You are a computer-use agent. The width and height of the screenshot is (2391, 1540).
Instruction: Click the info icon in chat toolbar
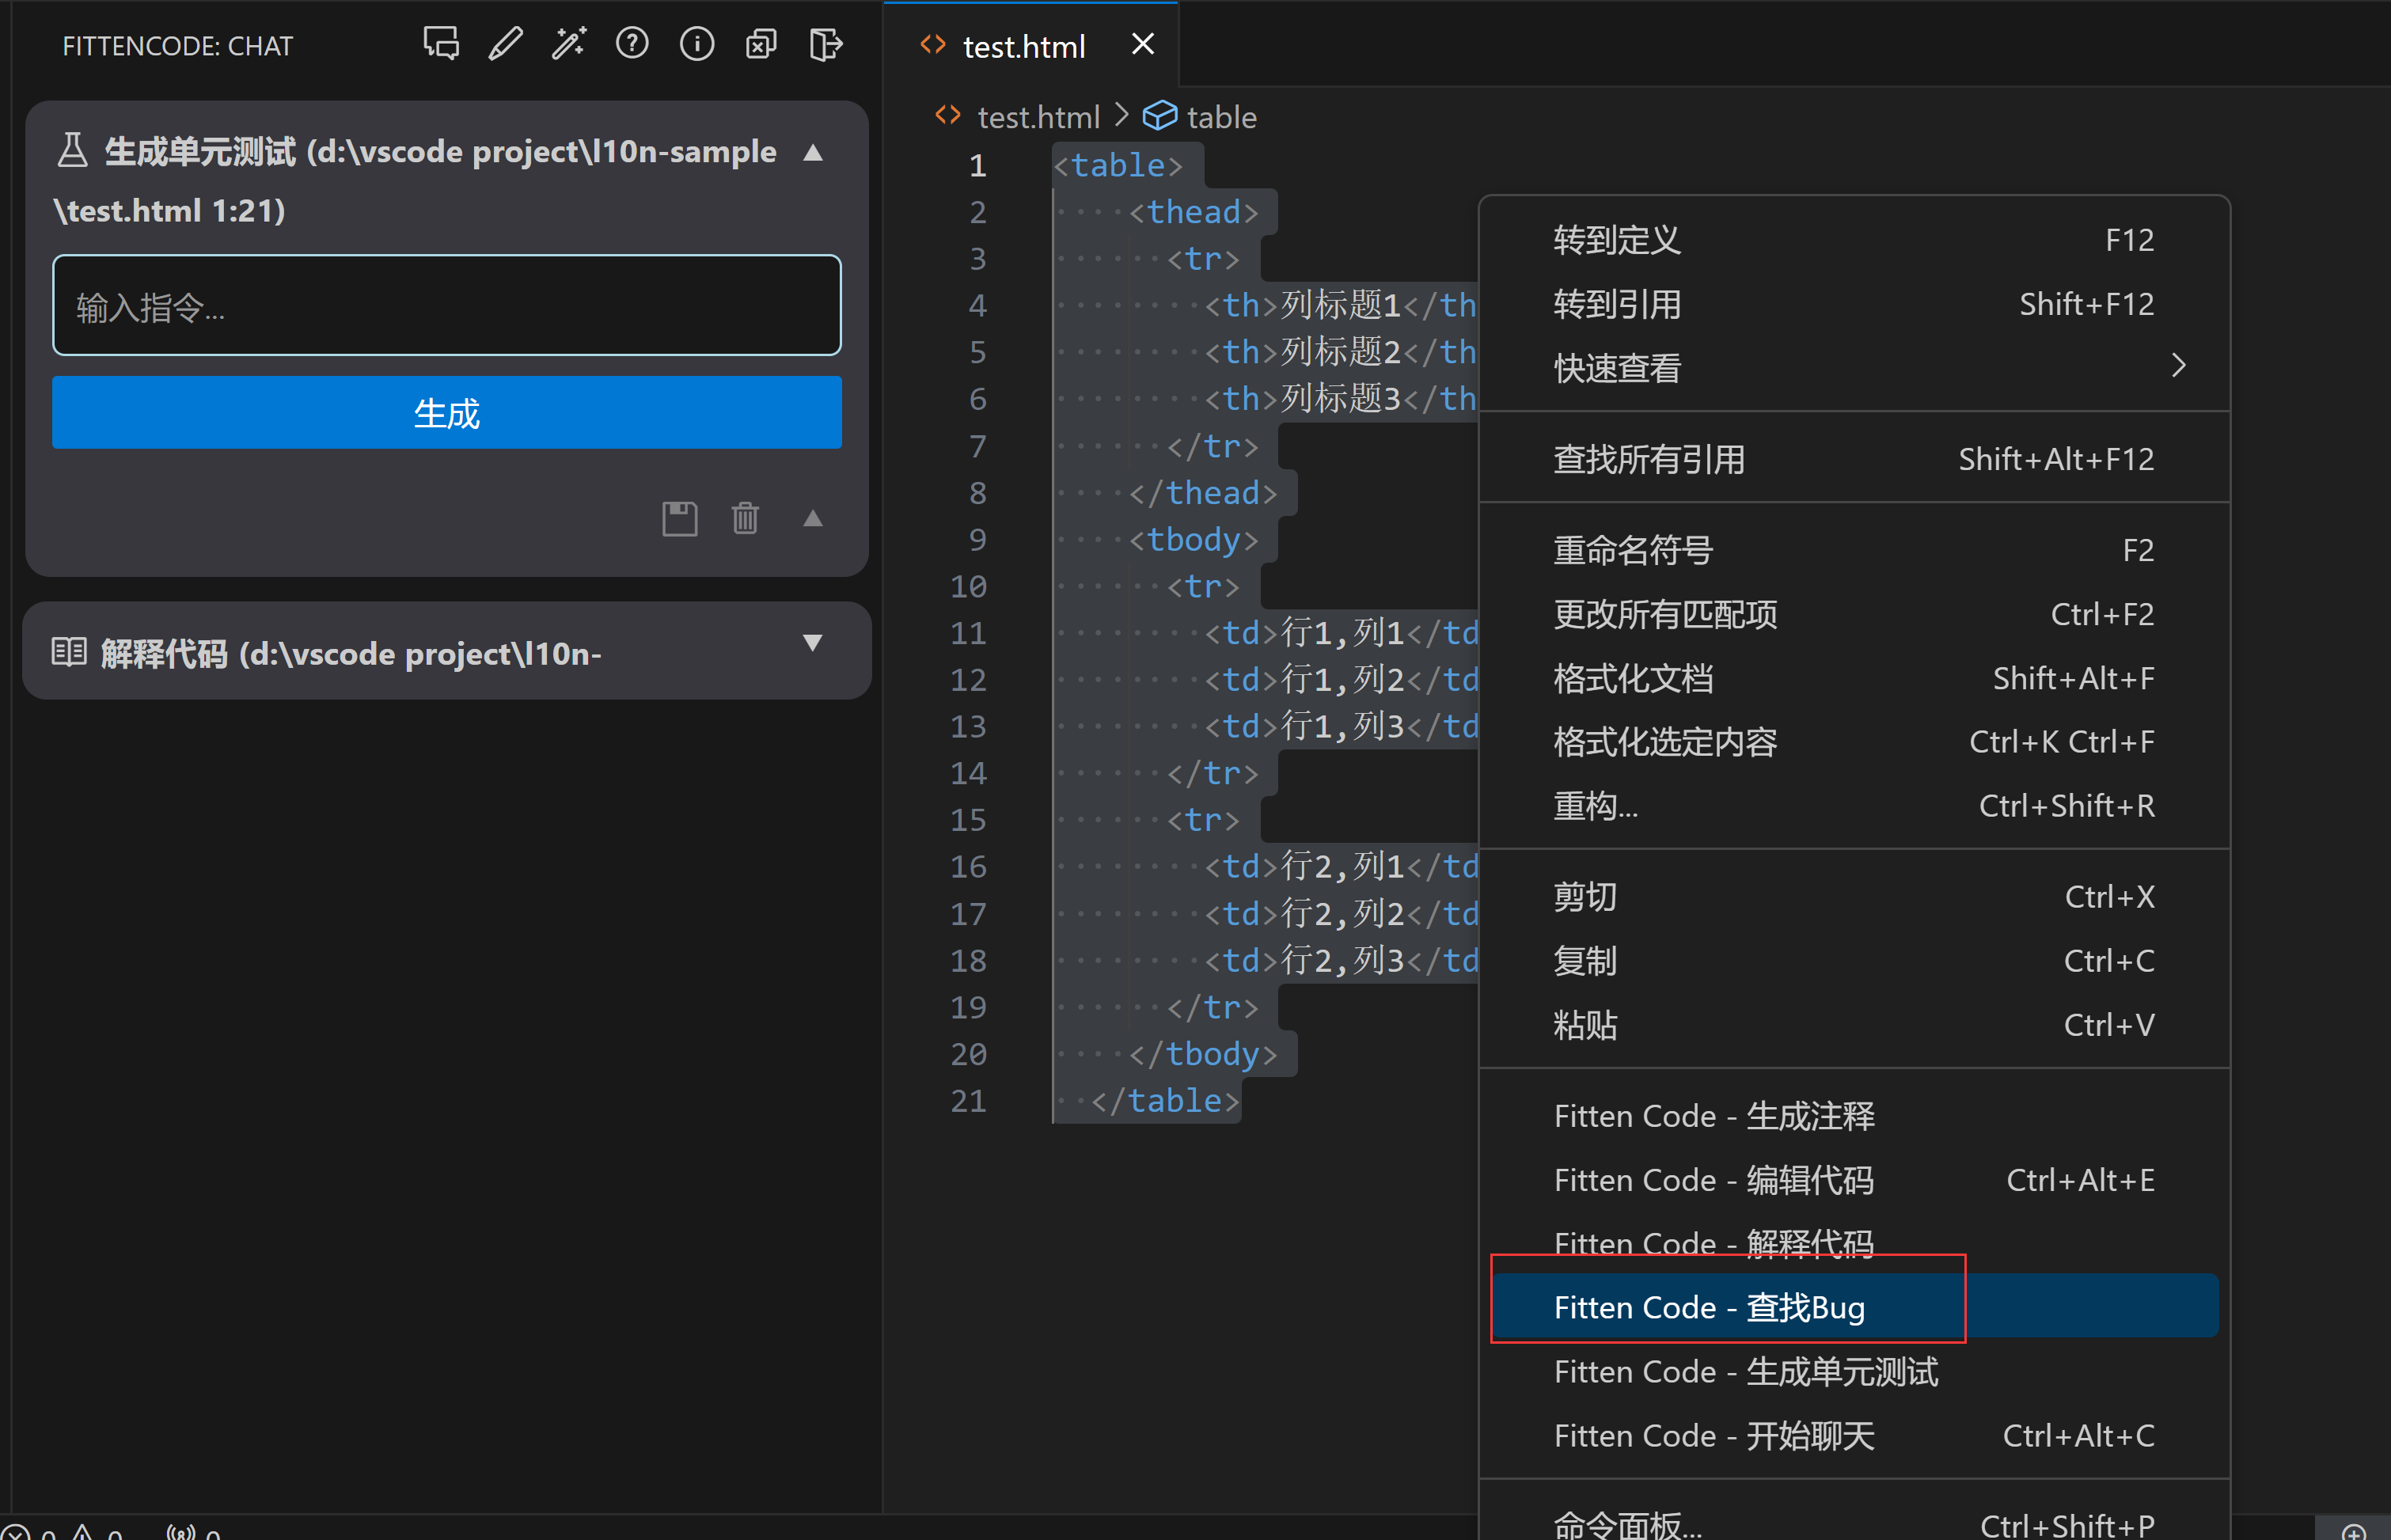coord(697,44)
